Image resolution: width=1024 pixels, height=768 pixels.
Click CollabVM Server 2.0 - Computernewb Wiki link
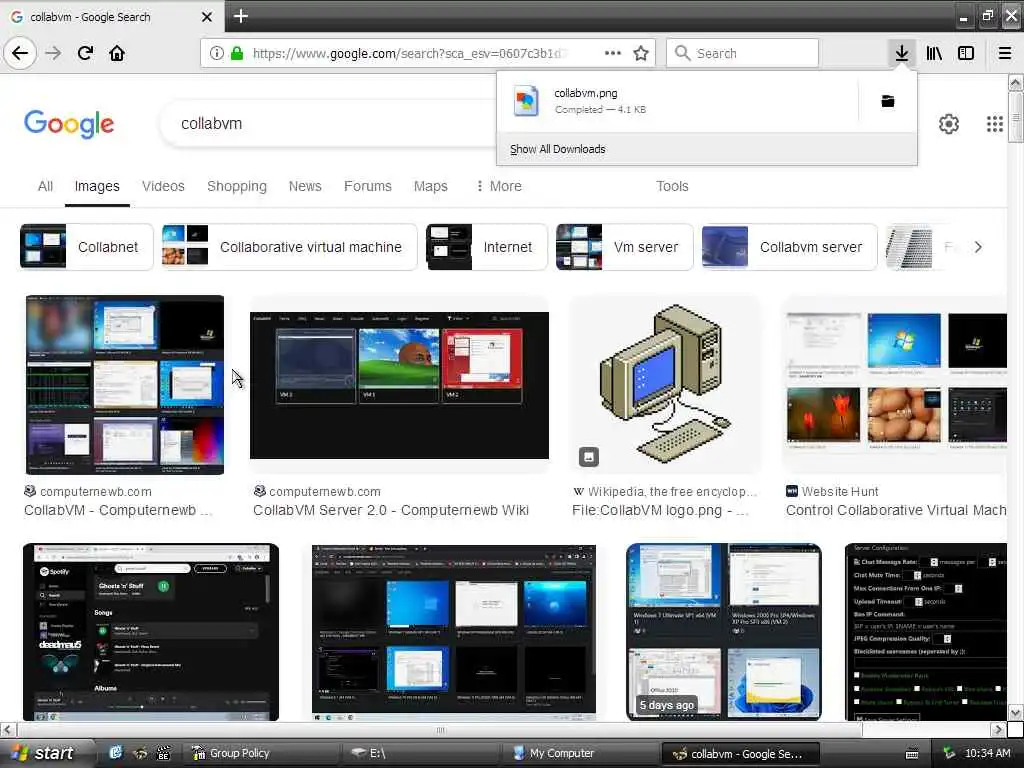tap(391, 510)
